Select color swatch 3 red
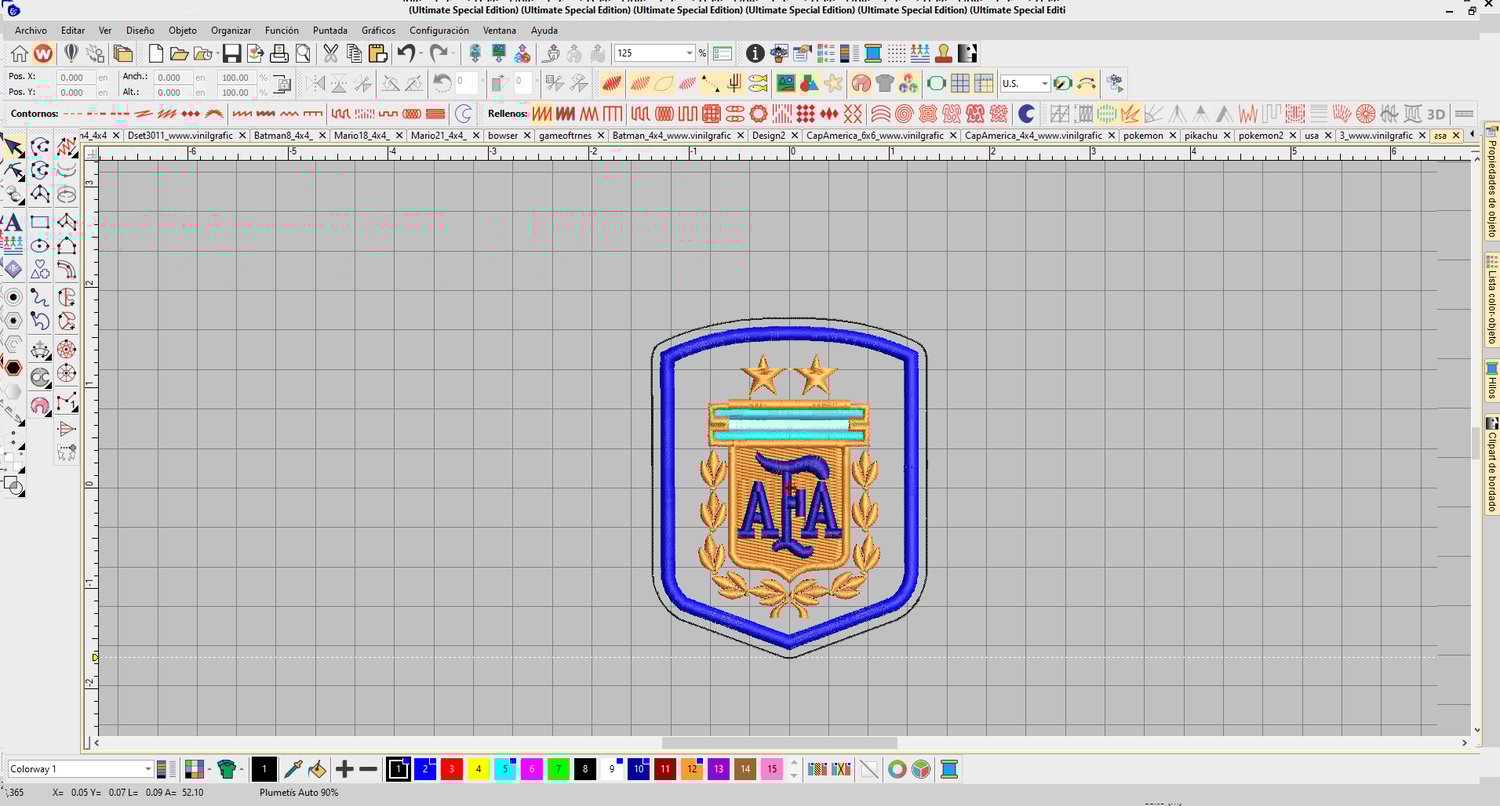The height and width of the screenshot is (806, 1500). [x=451, y=769]
